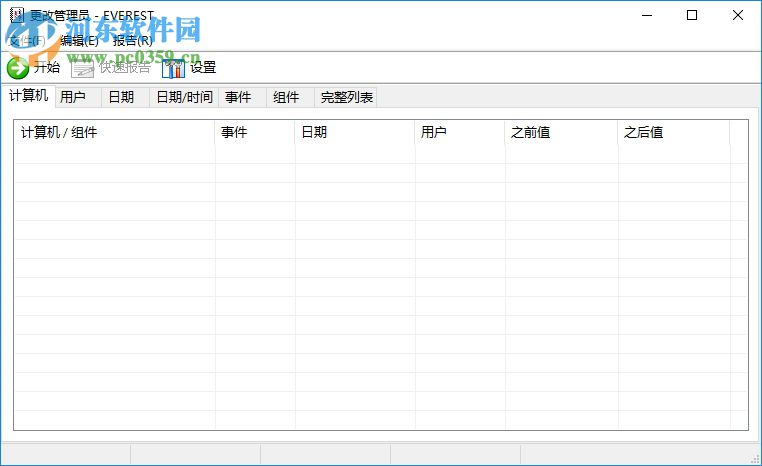The image size is (762, 466).
Task: Switch to the 计算机 tab
Action: [x=29, y=96]
